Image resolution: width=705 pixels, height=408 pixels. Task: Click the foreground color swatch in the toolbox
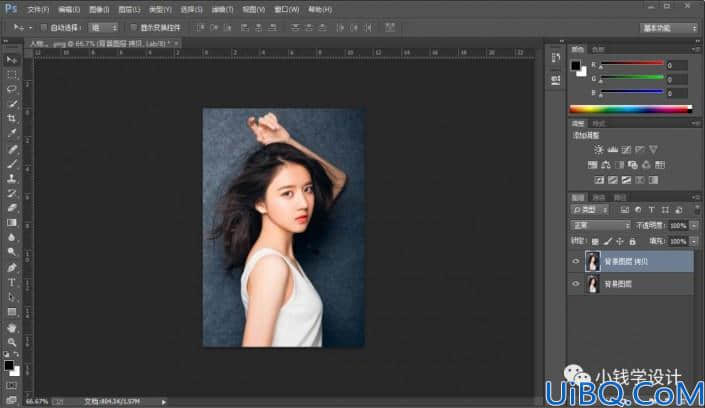coord(9,365)
